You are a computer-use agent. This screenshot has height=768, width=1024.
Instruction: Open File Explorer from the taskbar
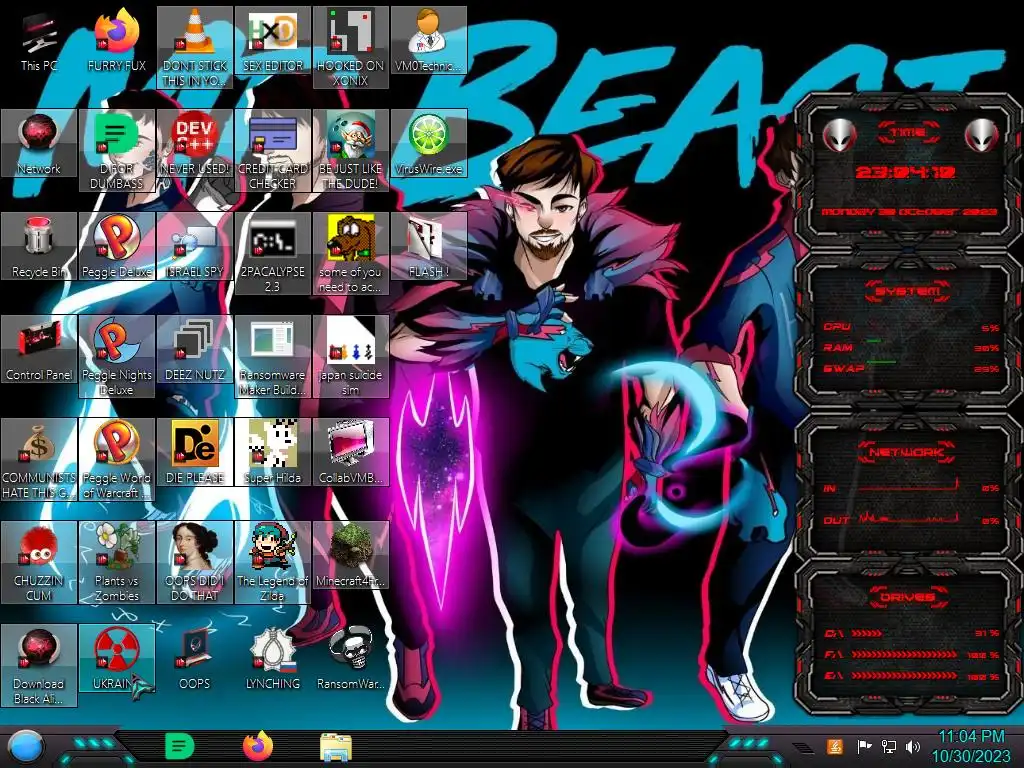[336, 747]
